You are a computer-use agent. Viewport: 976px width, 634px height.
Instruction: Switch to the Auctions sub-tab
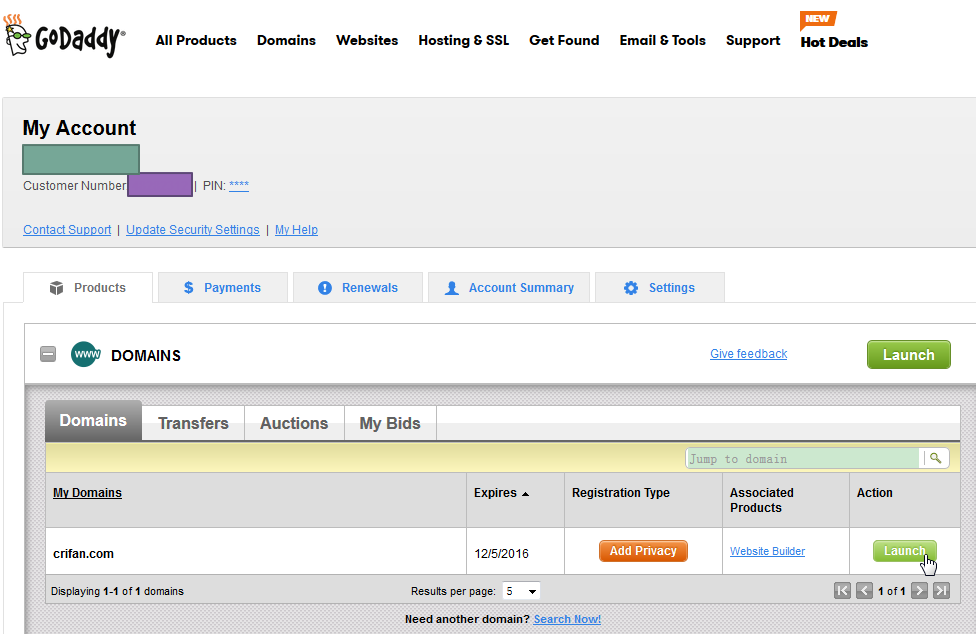point(294,423)
